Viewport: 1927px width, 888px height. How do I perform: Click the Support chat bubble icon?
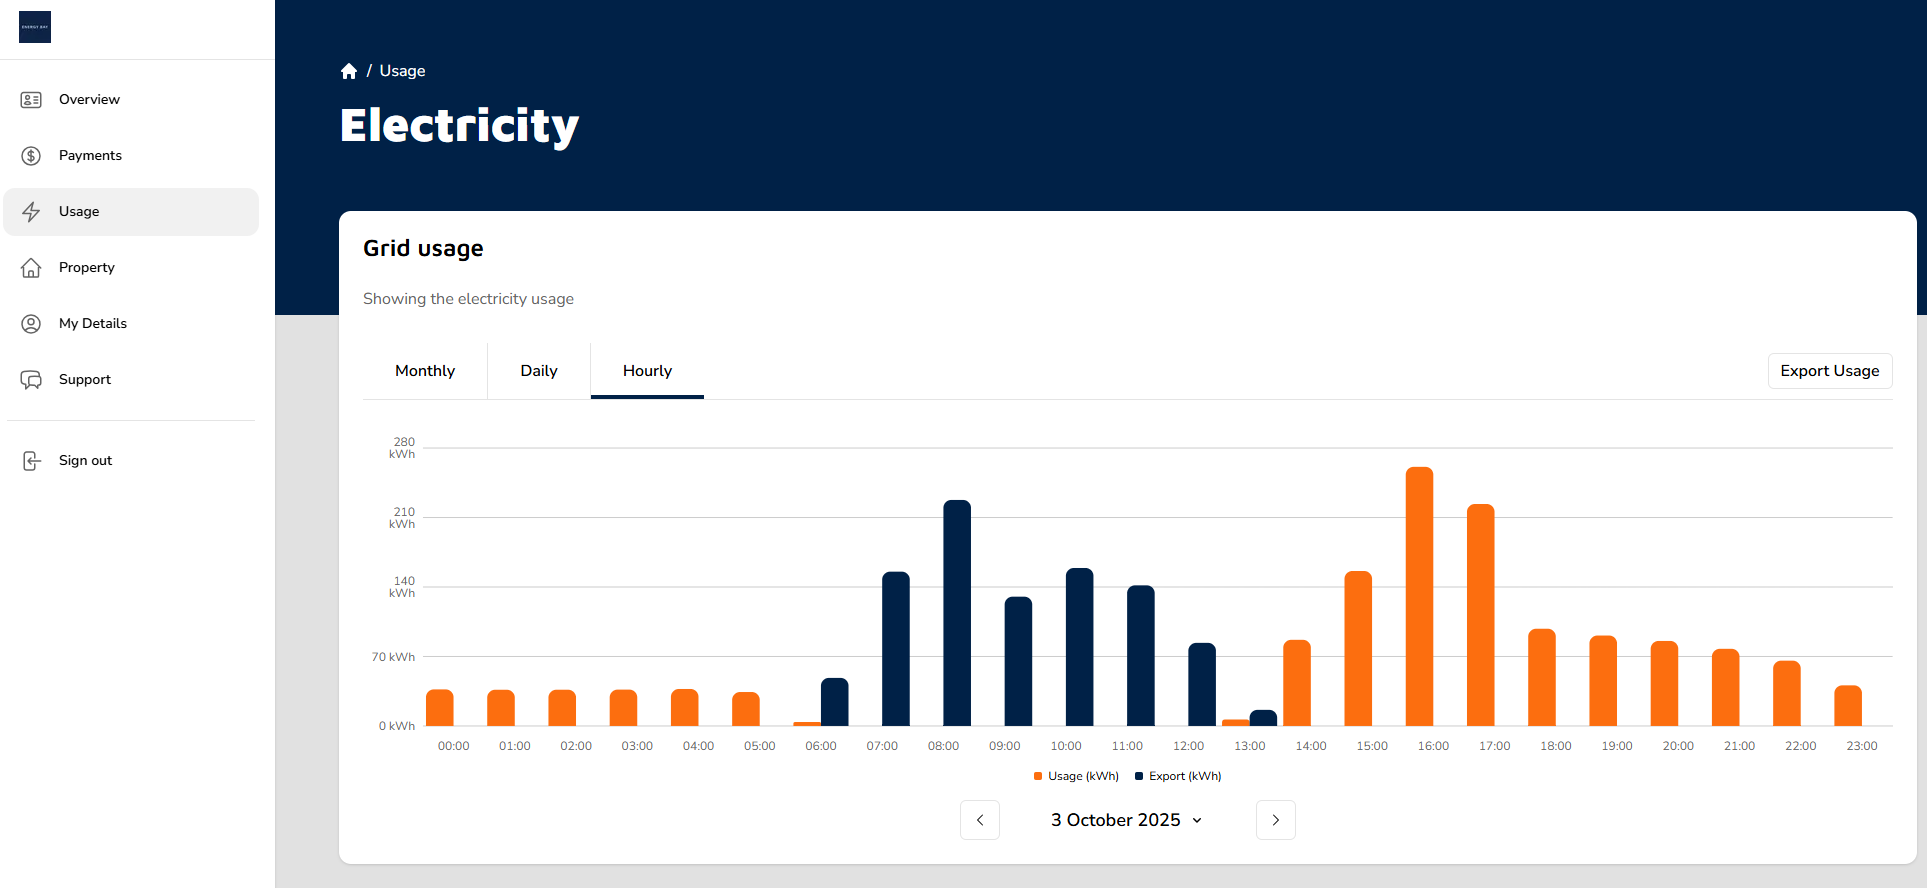coord(31,380)
